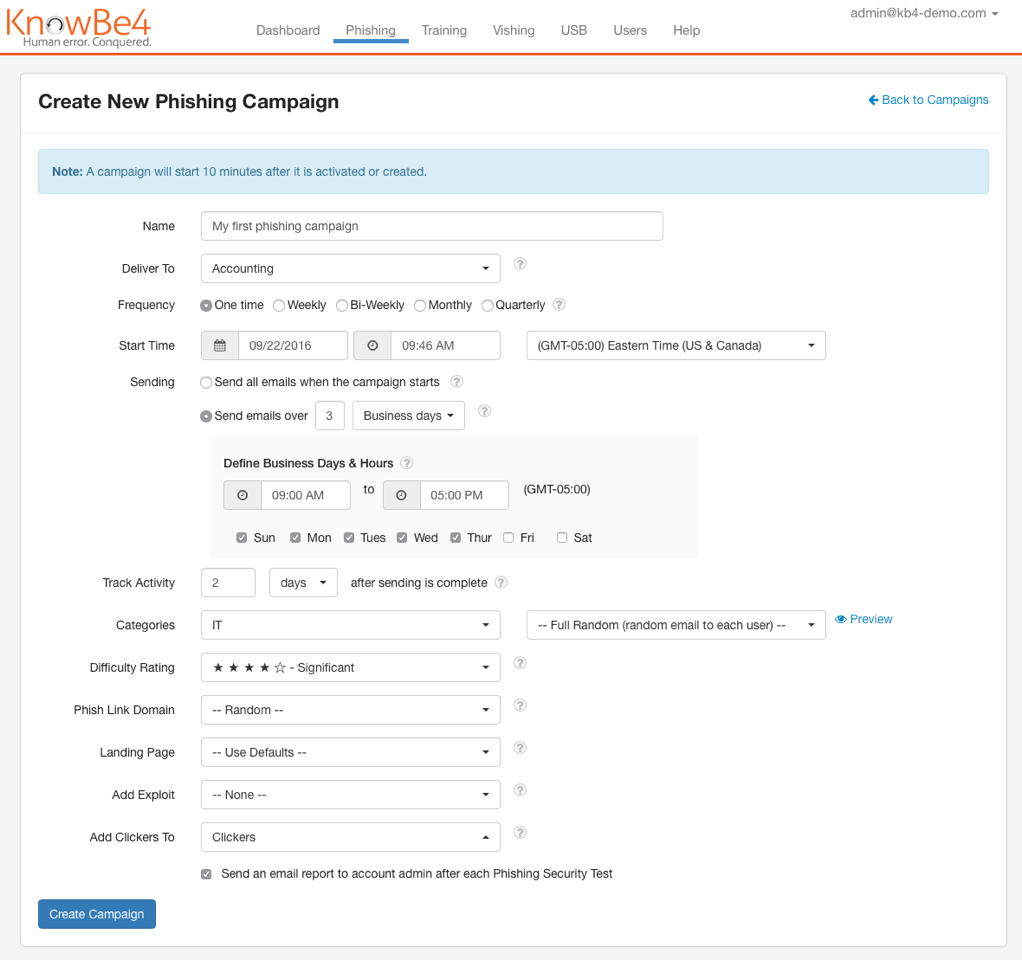This screenshot has width=1022, height=960.
Task: Enable the Fri business day checkbox
Action: pos(508,537)
